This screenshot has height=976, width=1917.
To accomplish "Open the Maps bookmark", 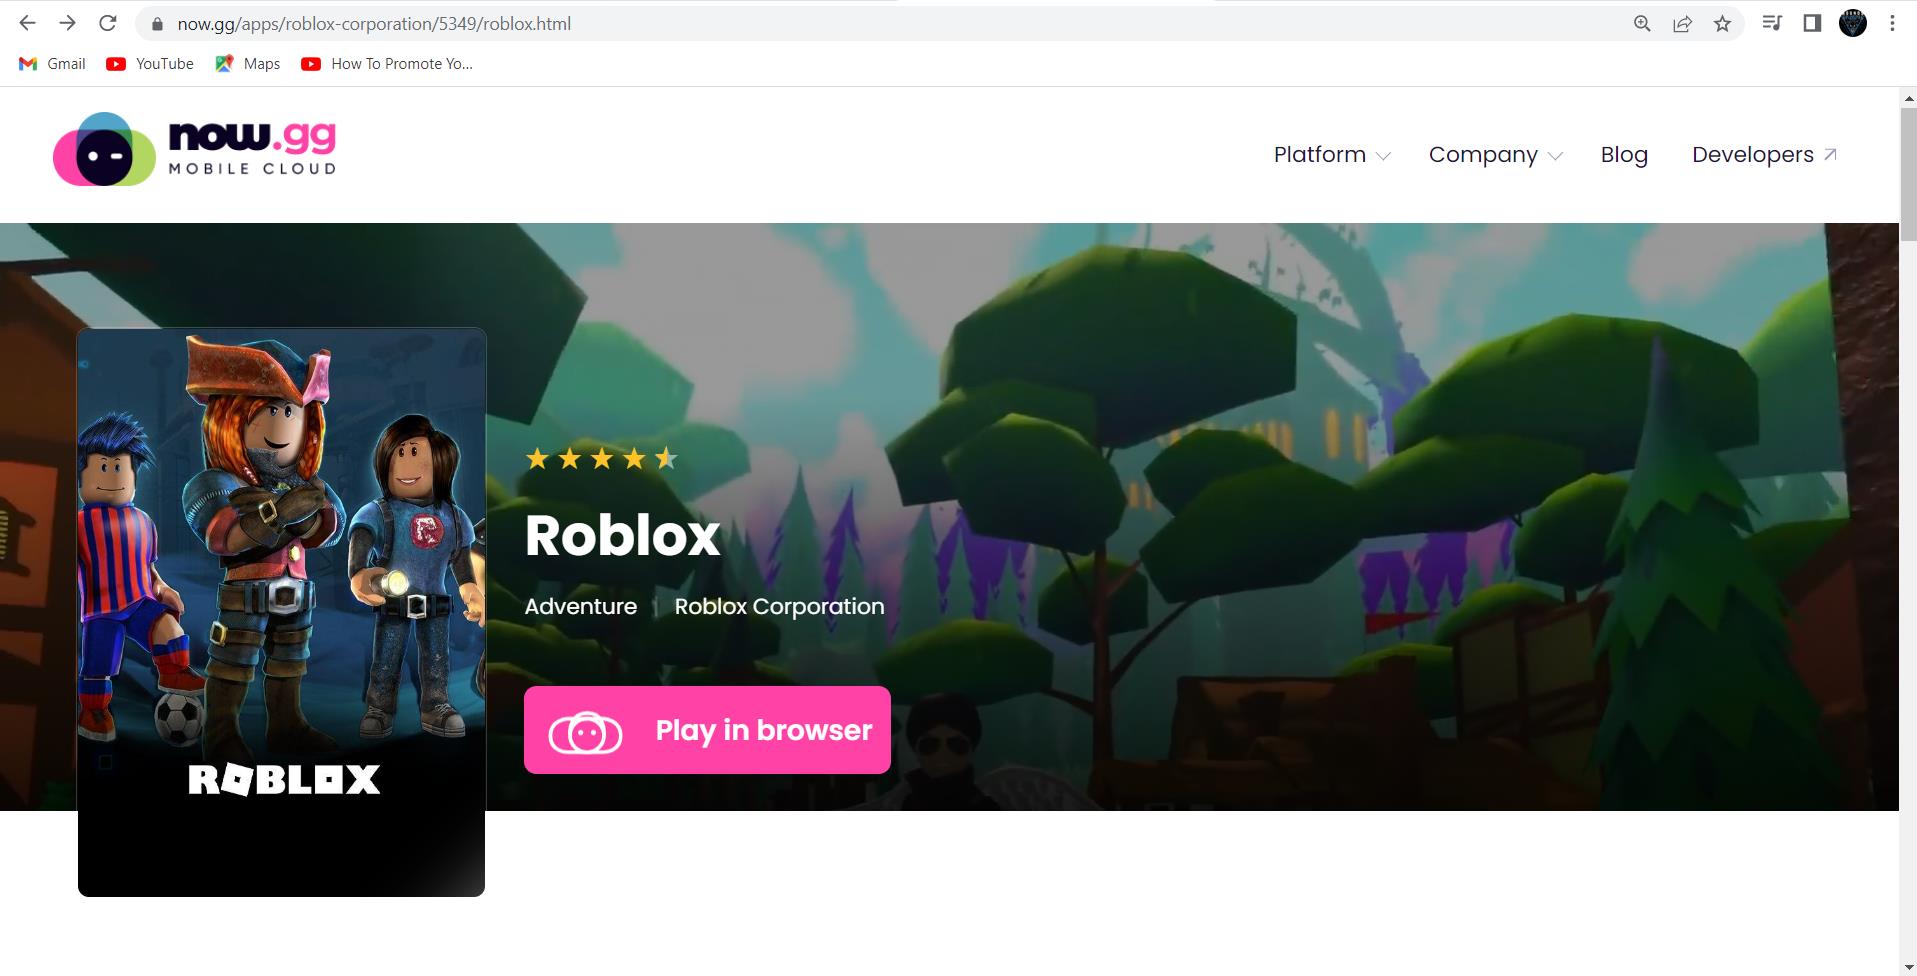I will (x=247, y=64).
